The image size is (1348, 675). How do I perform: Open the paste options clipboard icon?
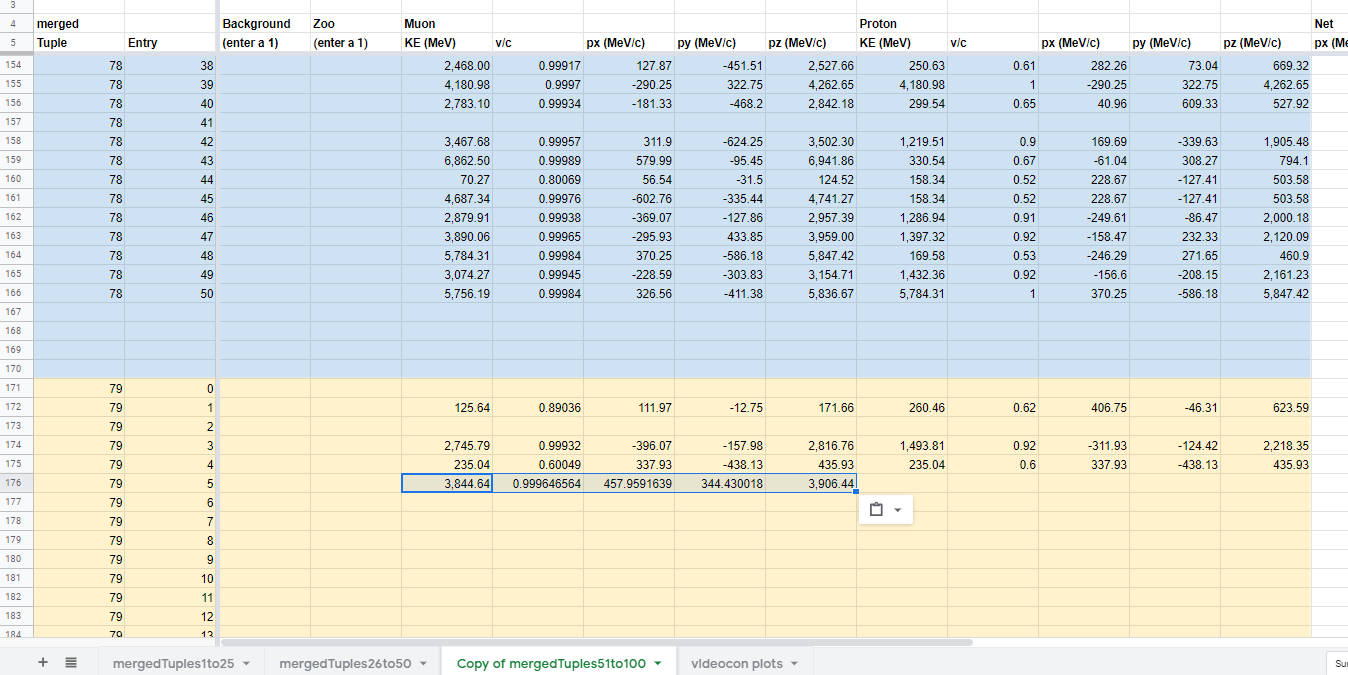click(x=876, y=510)
